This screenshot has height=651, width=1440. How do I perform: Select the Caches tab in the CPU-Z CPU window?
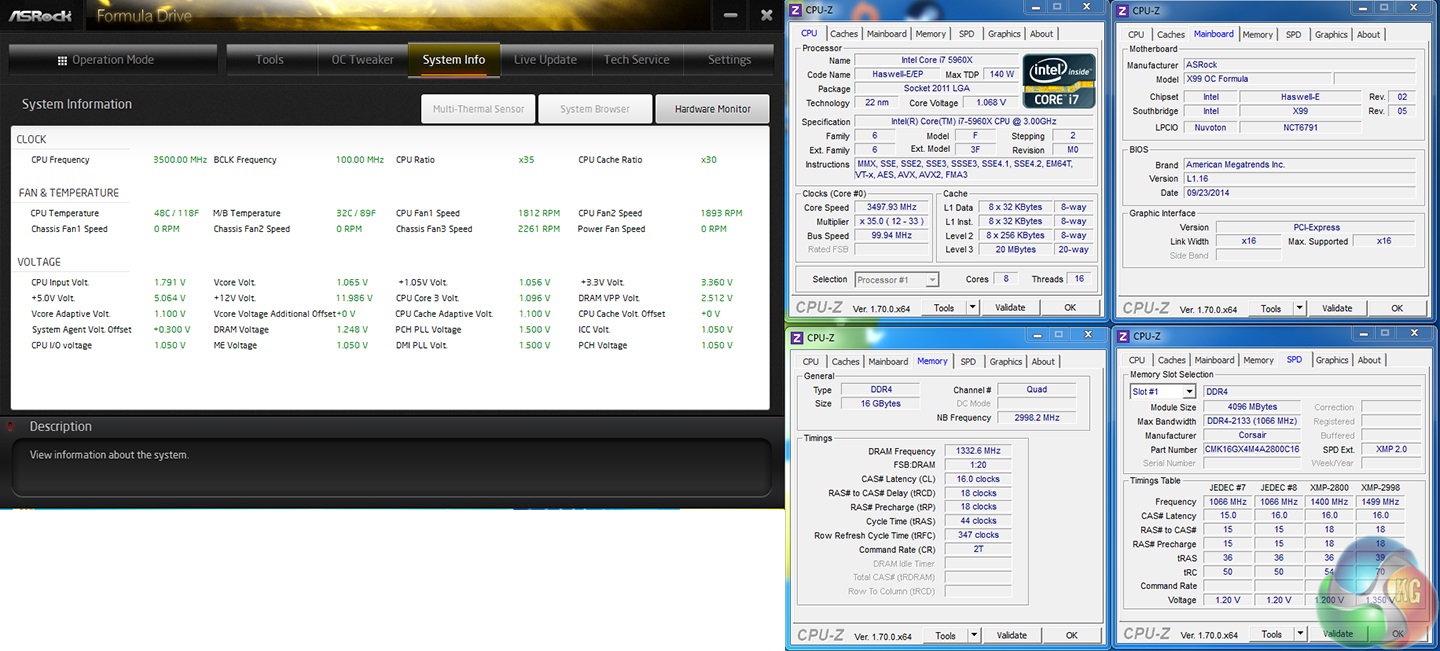pos(844,34)
